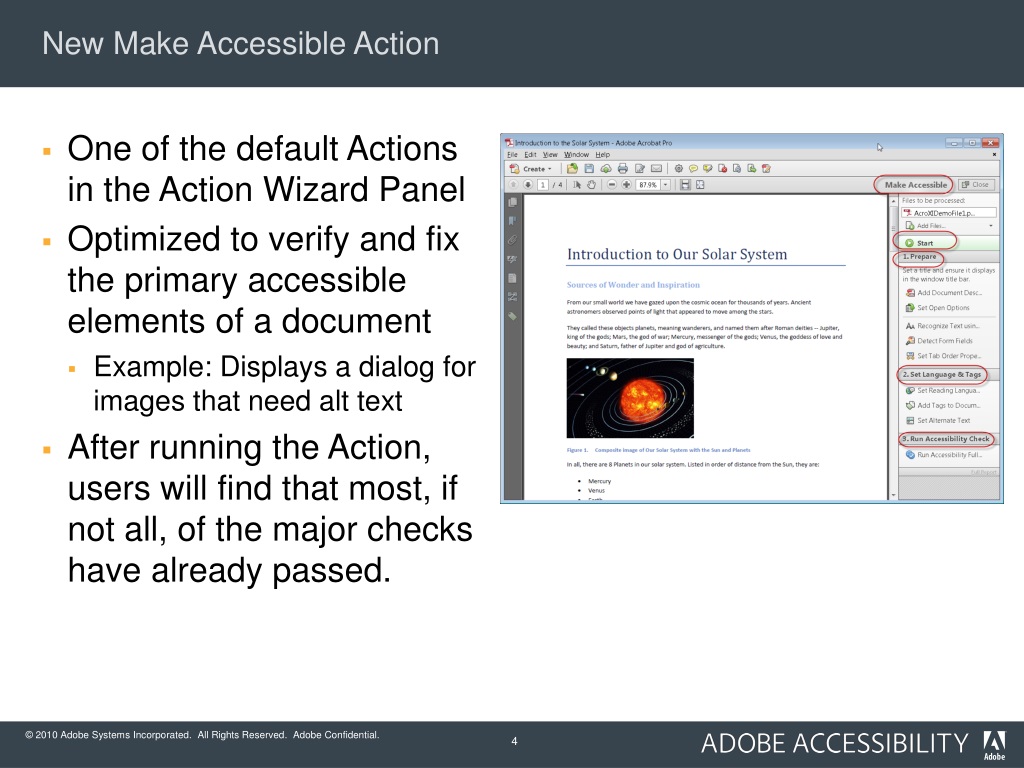Open the Page Thumbnails navigation pane icon
The width and height of the screenshot is (1024, 768).
[x=513, y=202]
